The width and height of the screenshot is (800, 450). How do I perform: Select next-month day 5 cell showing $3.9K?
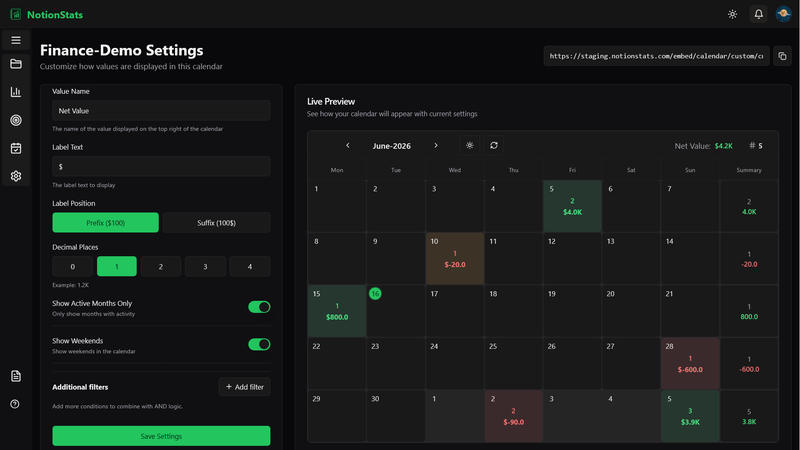[690, 416]
